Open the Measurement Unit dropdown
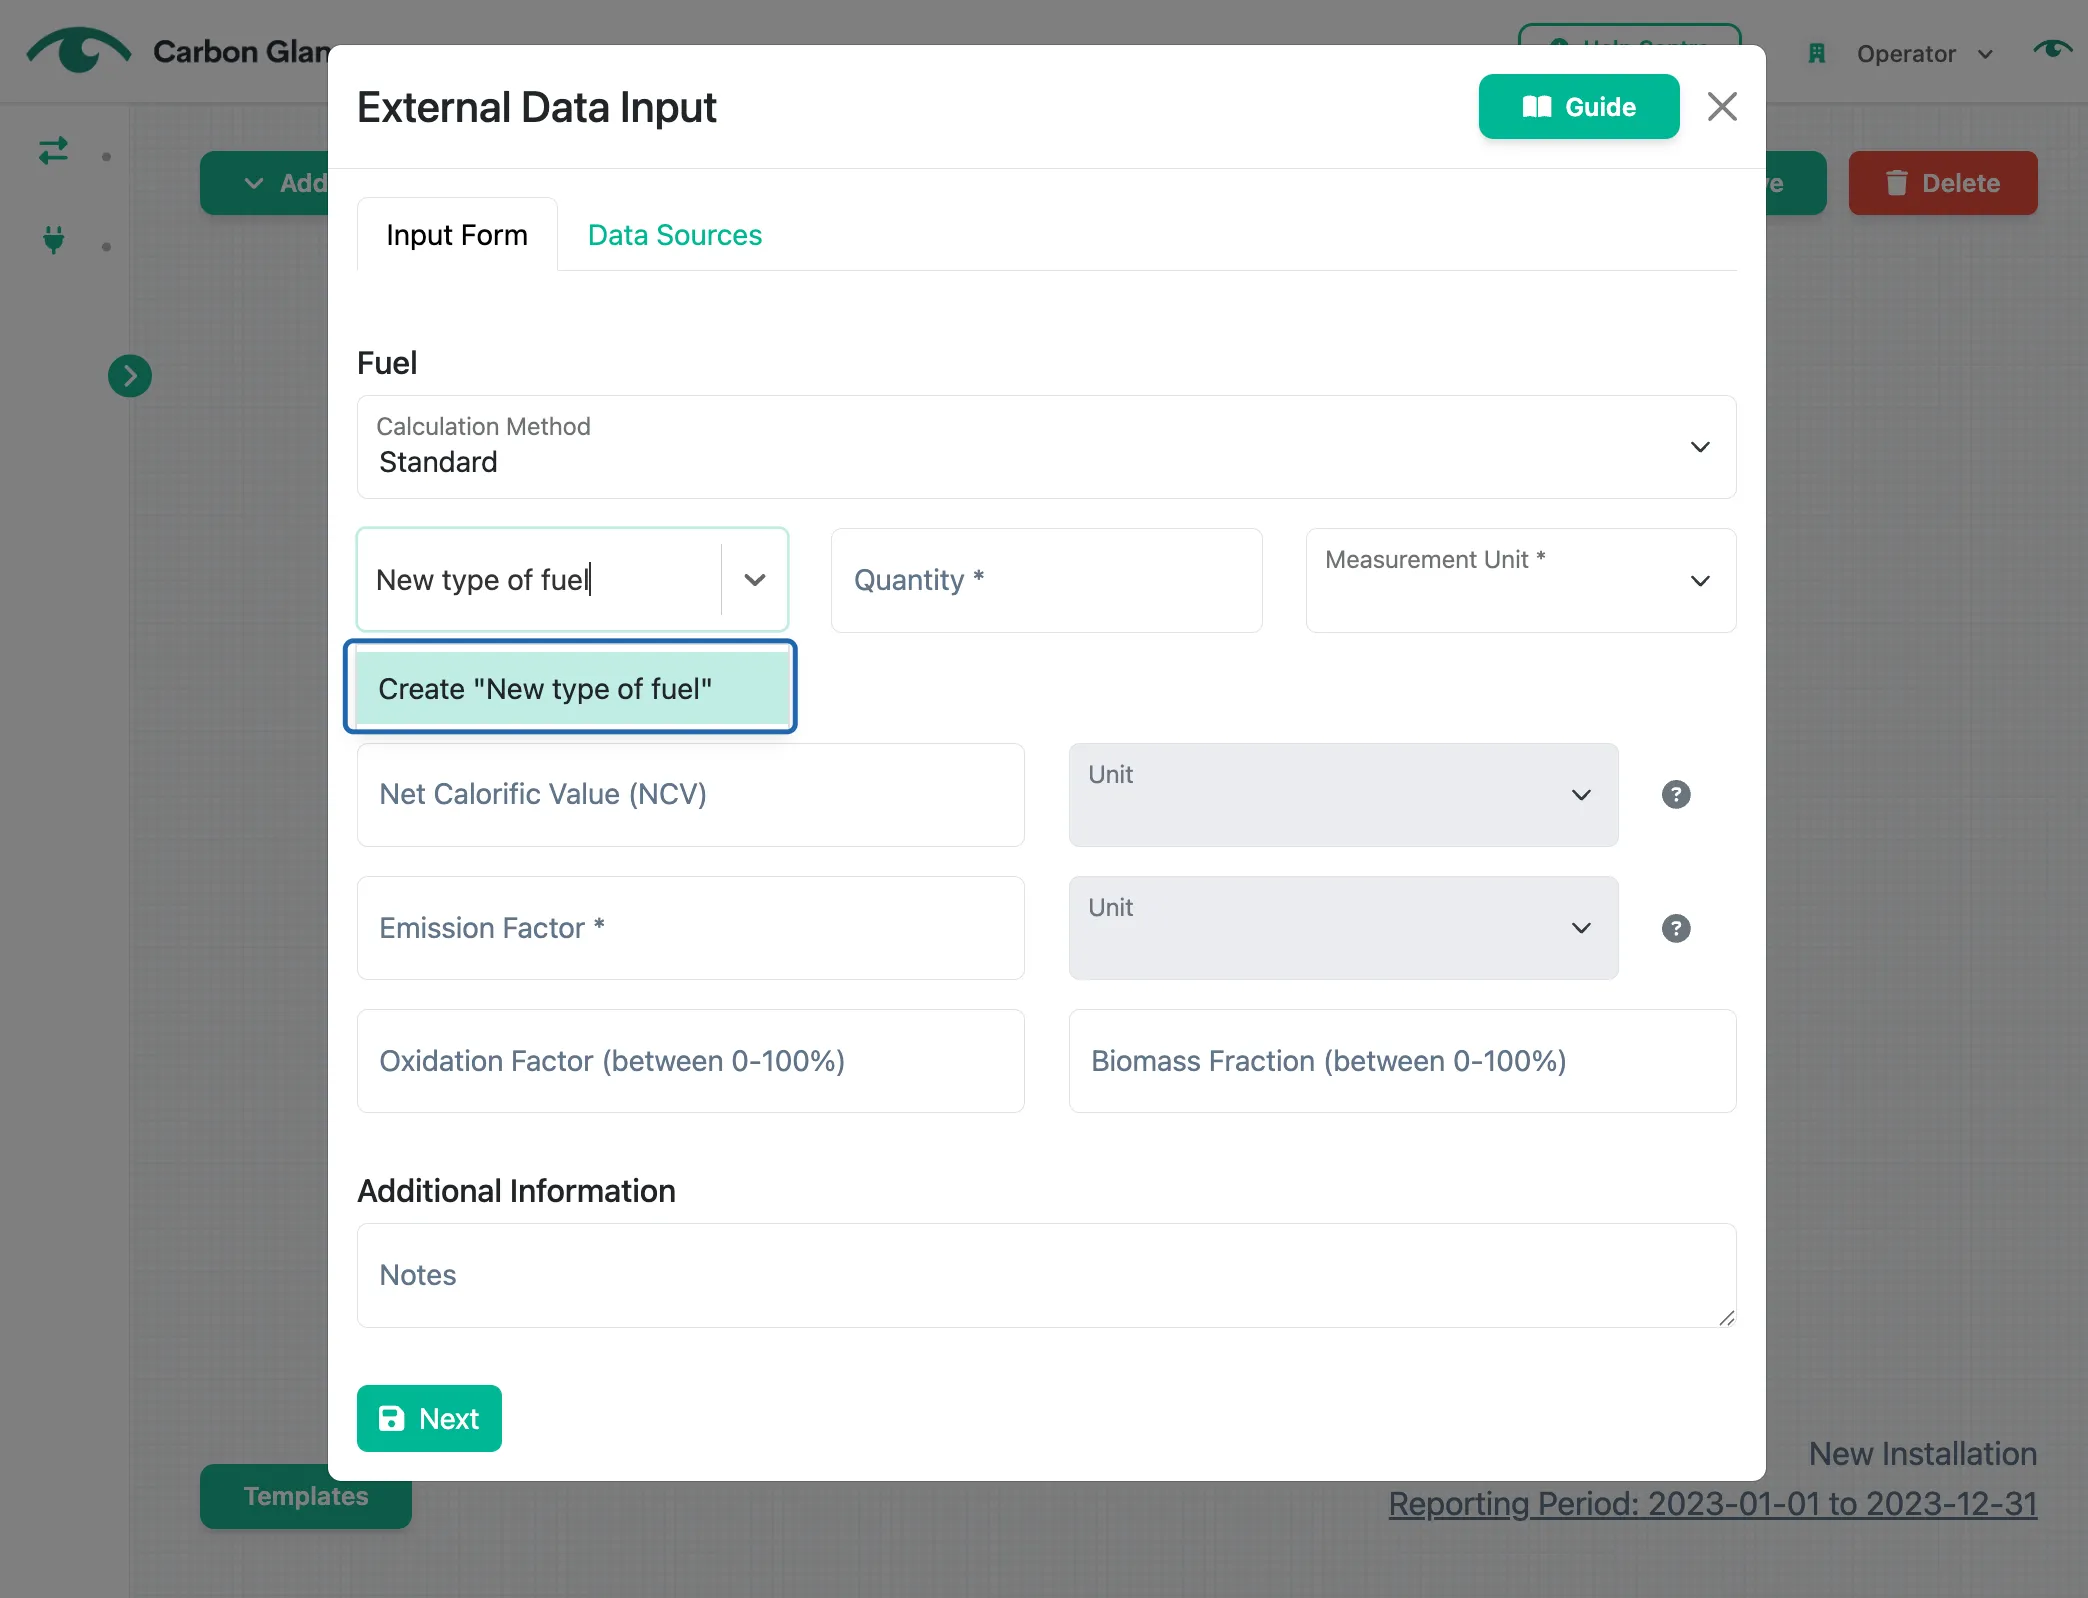2088x1598 pixels. click(1520, 580)
